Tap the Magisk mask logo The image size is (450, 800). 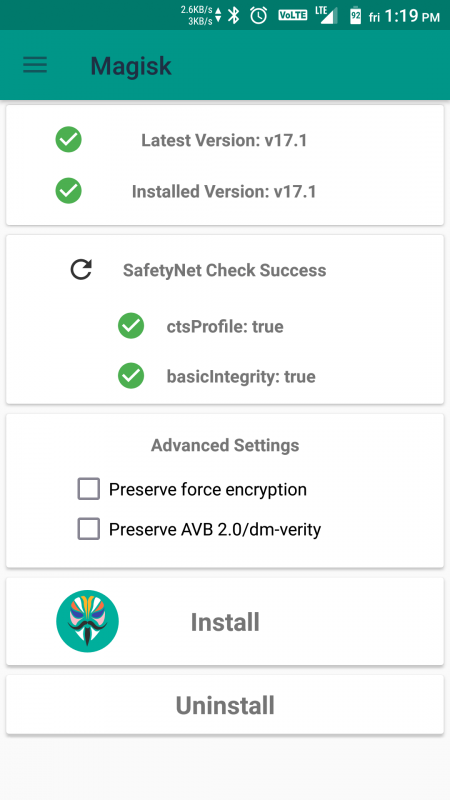(87, 621)
